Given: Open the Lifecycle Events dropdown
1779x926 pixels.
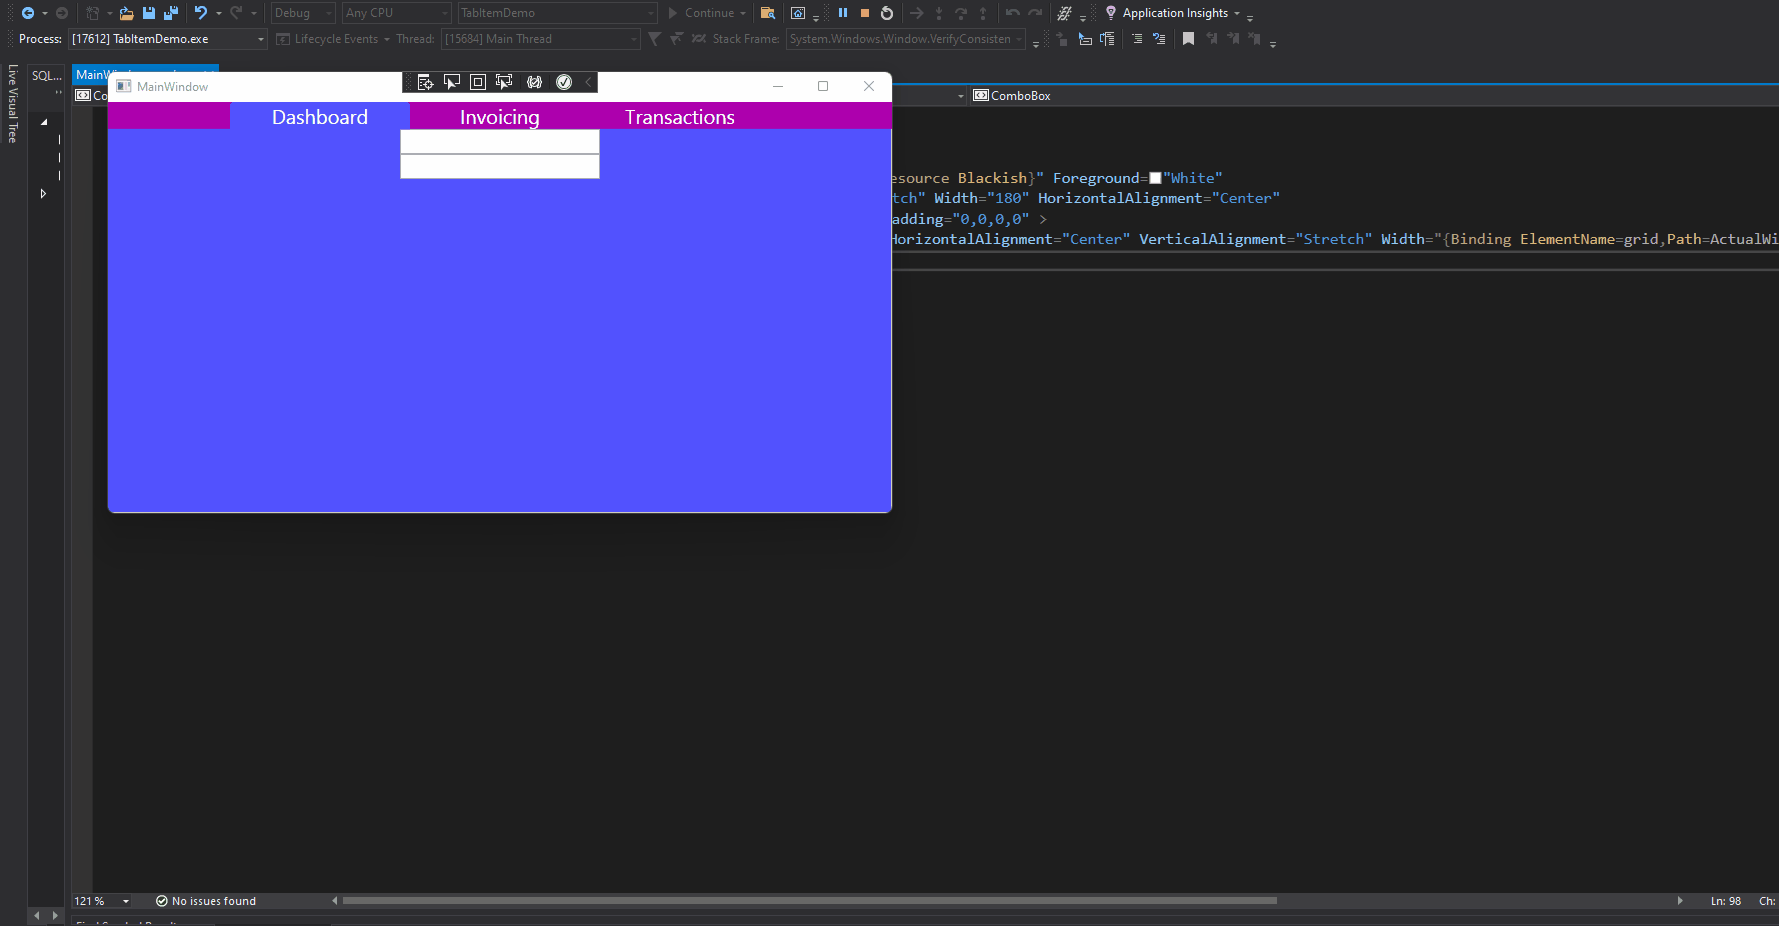Looking at the screenshot, I should [333, 39].
